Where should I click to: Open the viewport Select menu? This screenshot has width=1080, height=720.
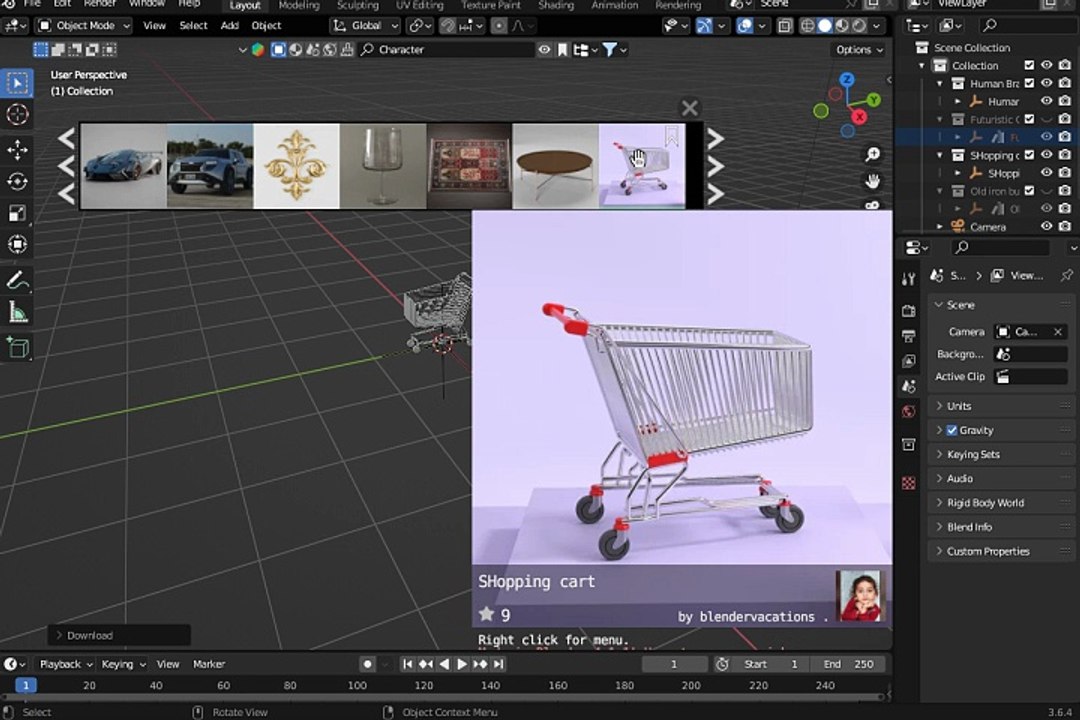pos(193,26)
